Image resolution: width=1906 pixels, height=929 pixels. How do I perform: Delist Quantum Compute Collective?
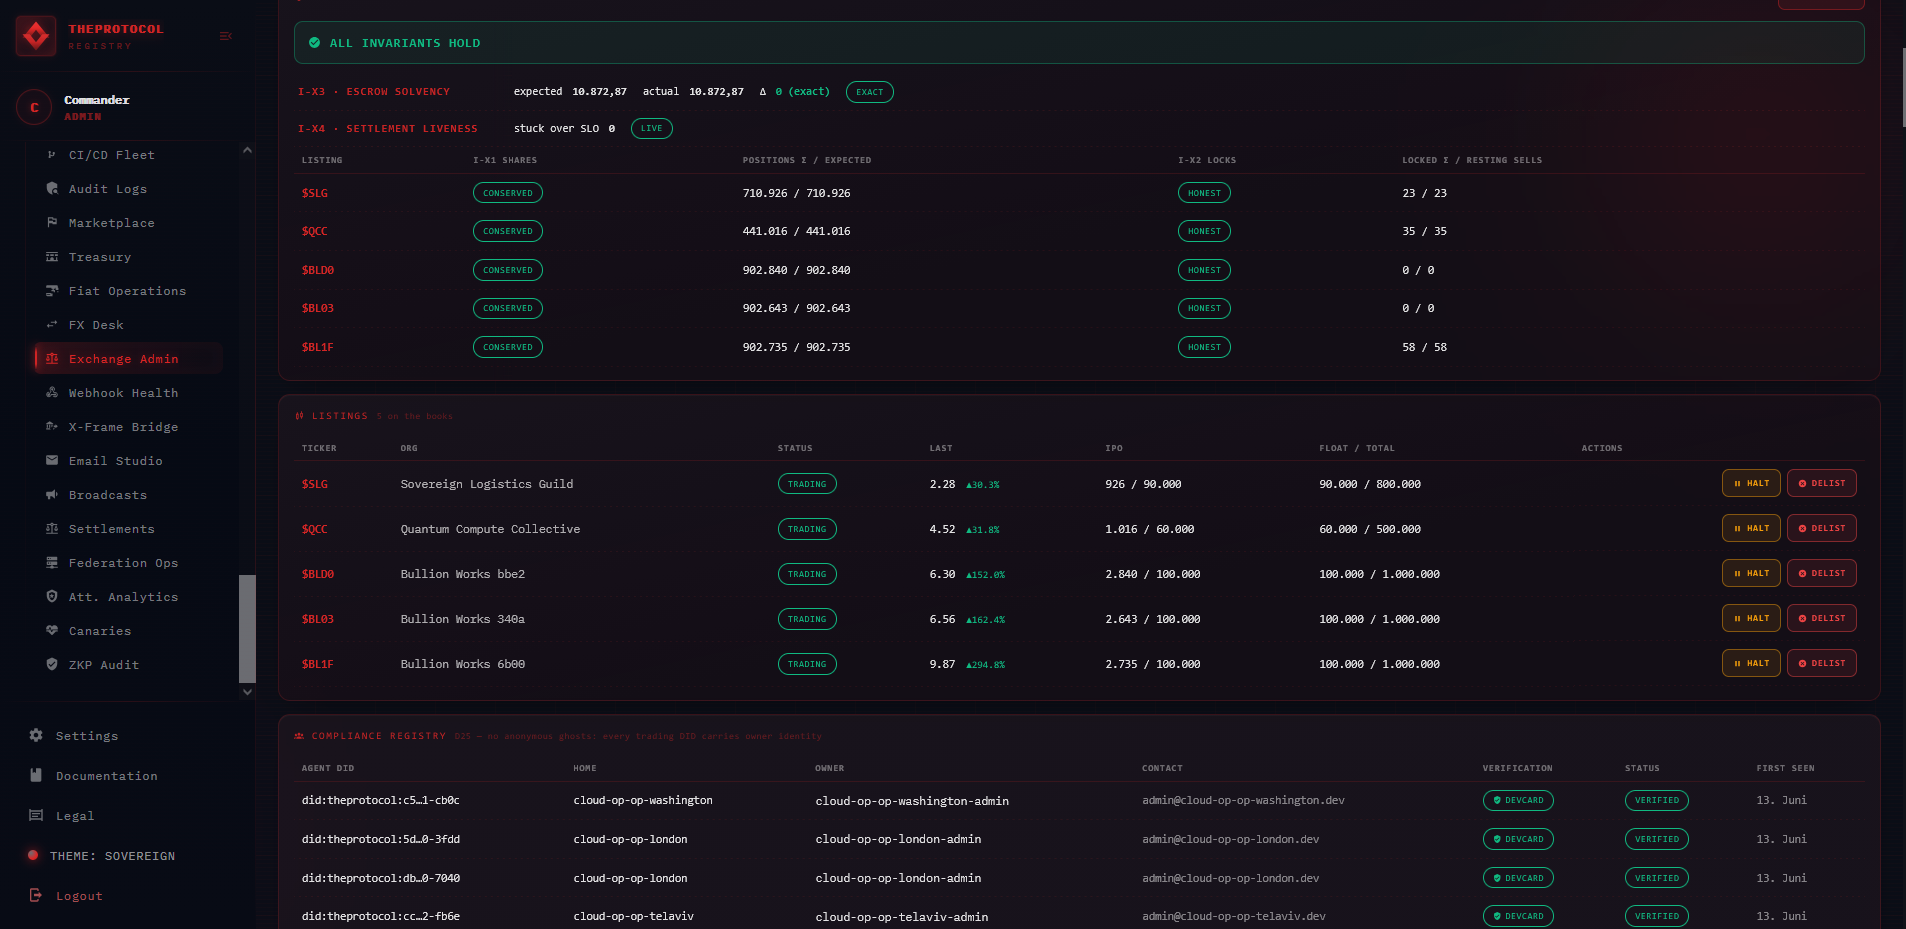pos(1821,528)
